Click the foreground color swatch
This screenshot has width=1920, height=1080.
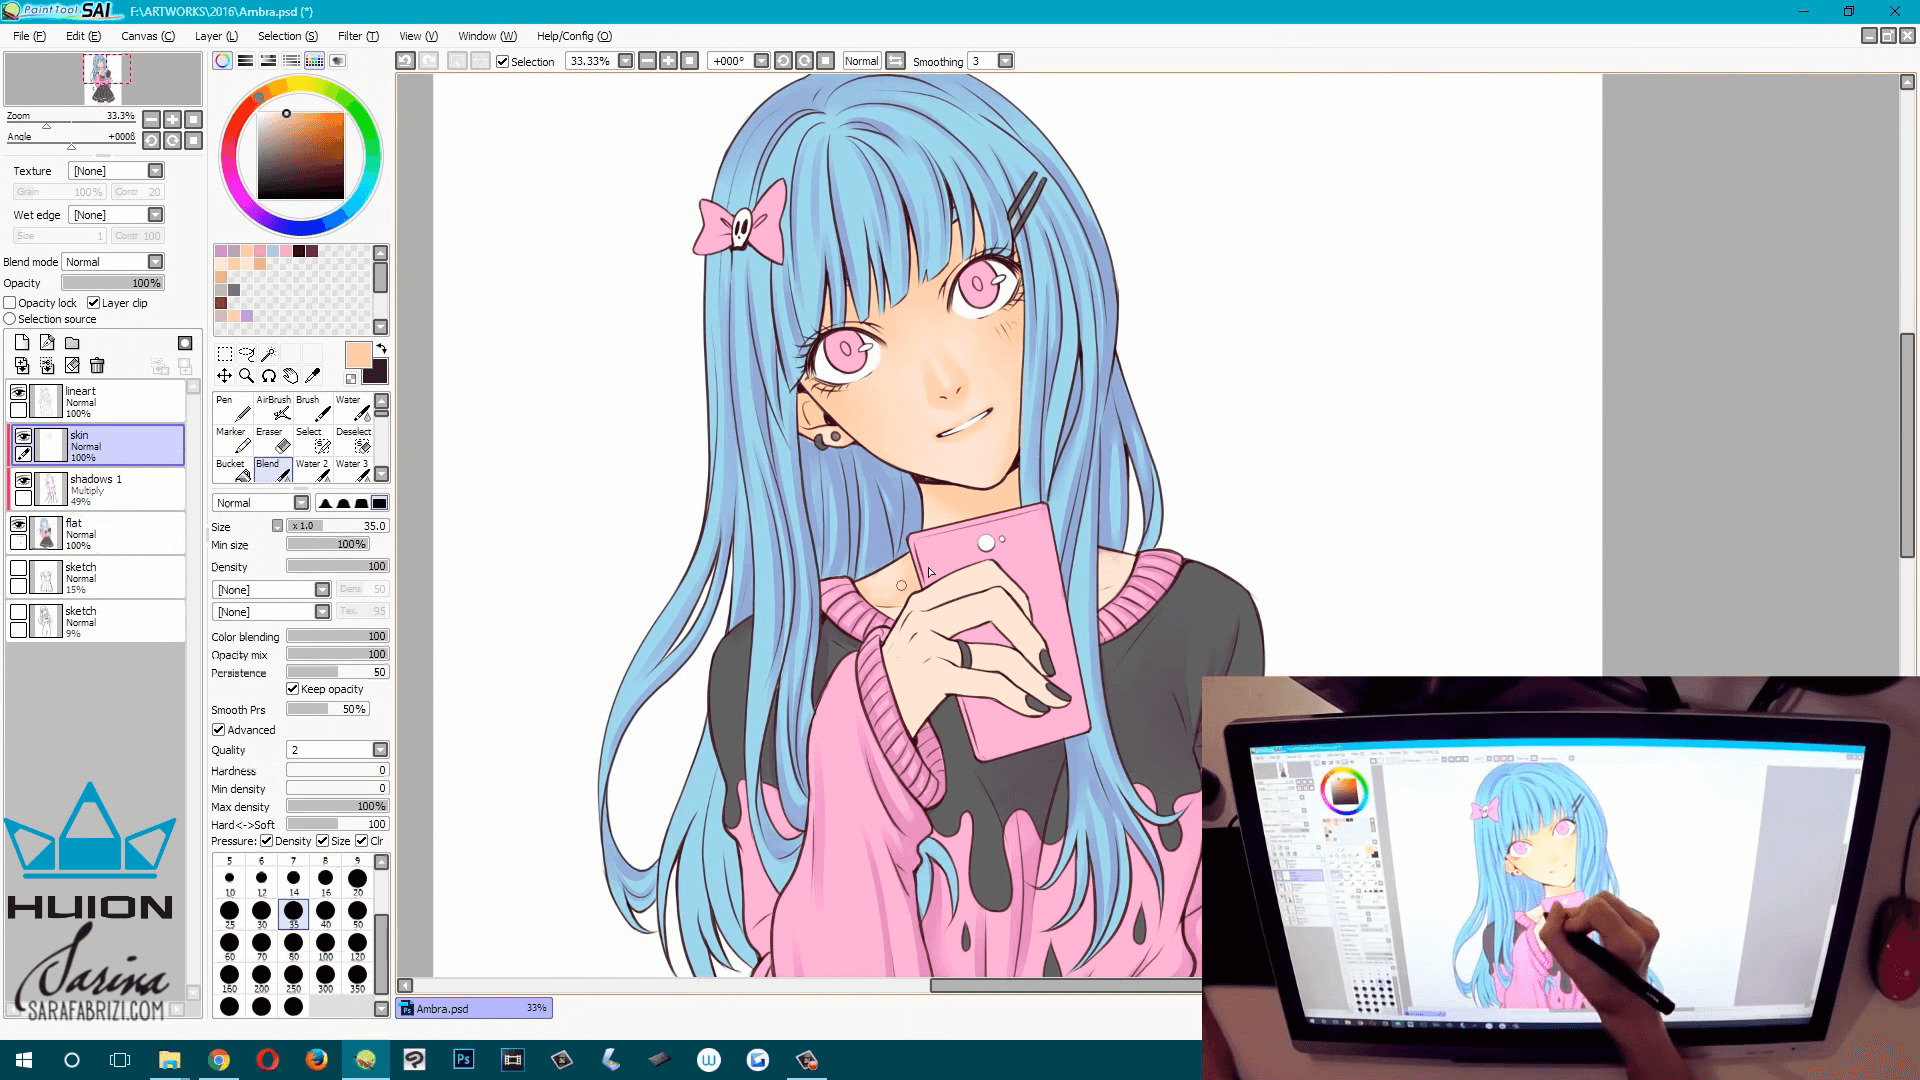[357, 353]
